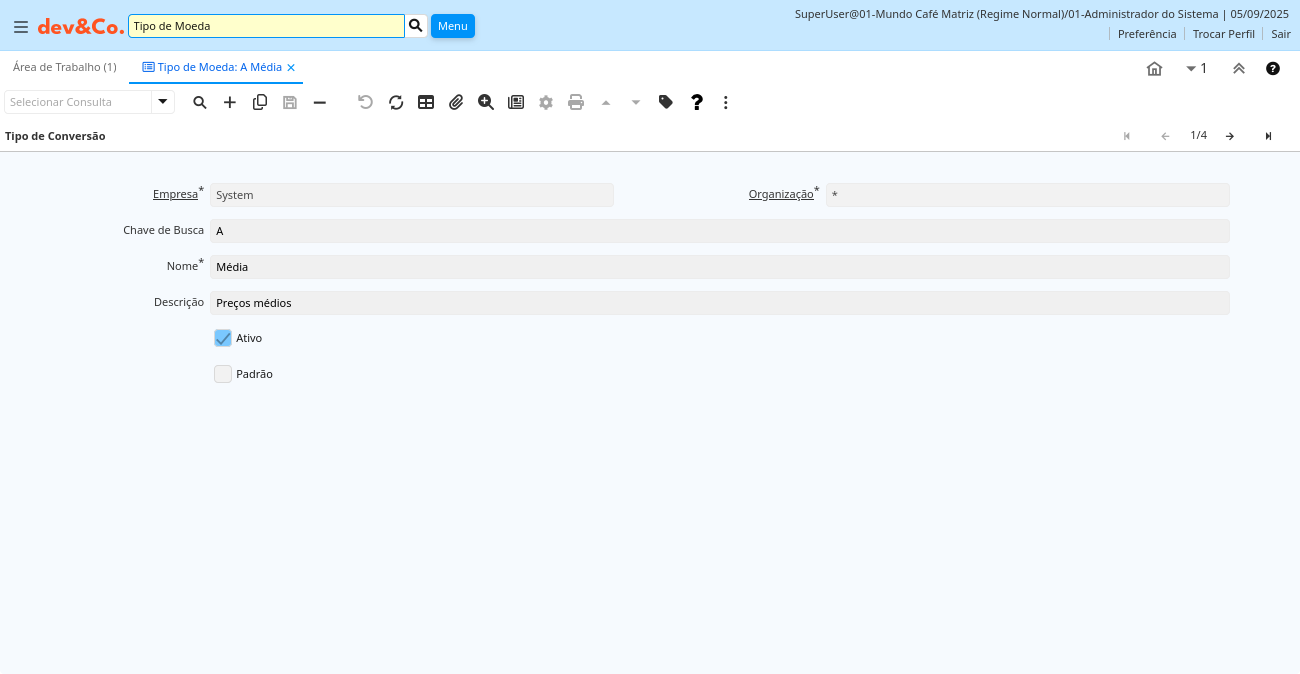Expand the notifications dropdown showing 1
The width and height of the screenshot is (1300, 674).
[x=1196, y=69]
